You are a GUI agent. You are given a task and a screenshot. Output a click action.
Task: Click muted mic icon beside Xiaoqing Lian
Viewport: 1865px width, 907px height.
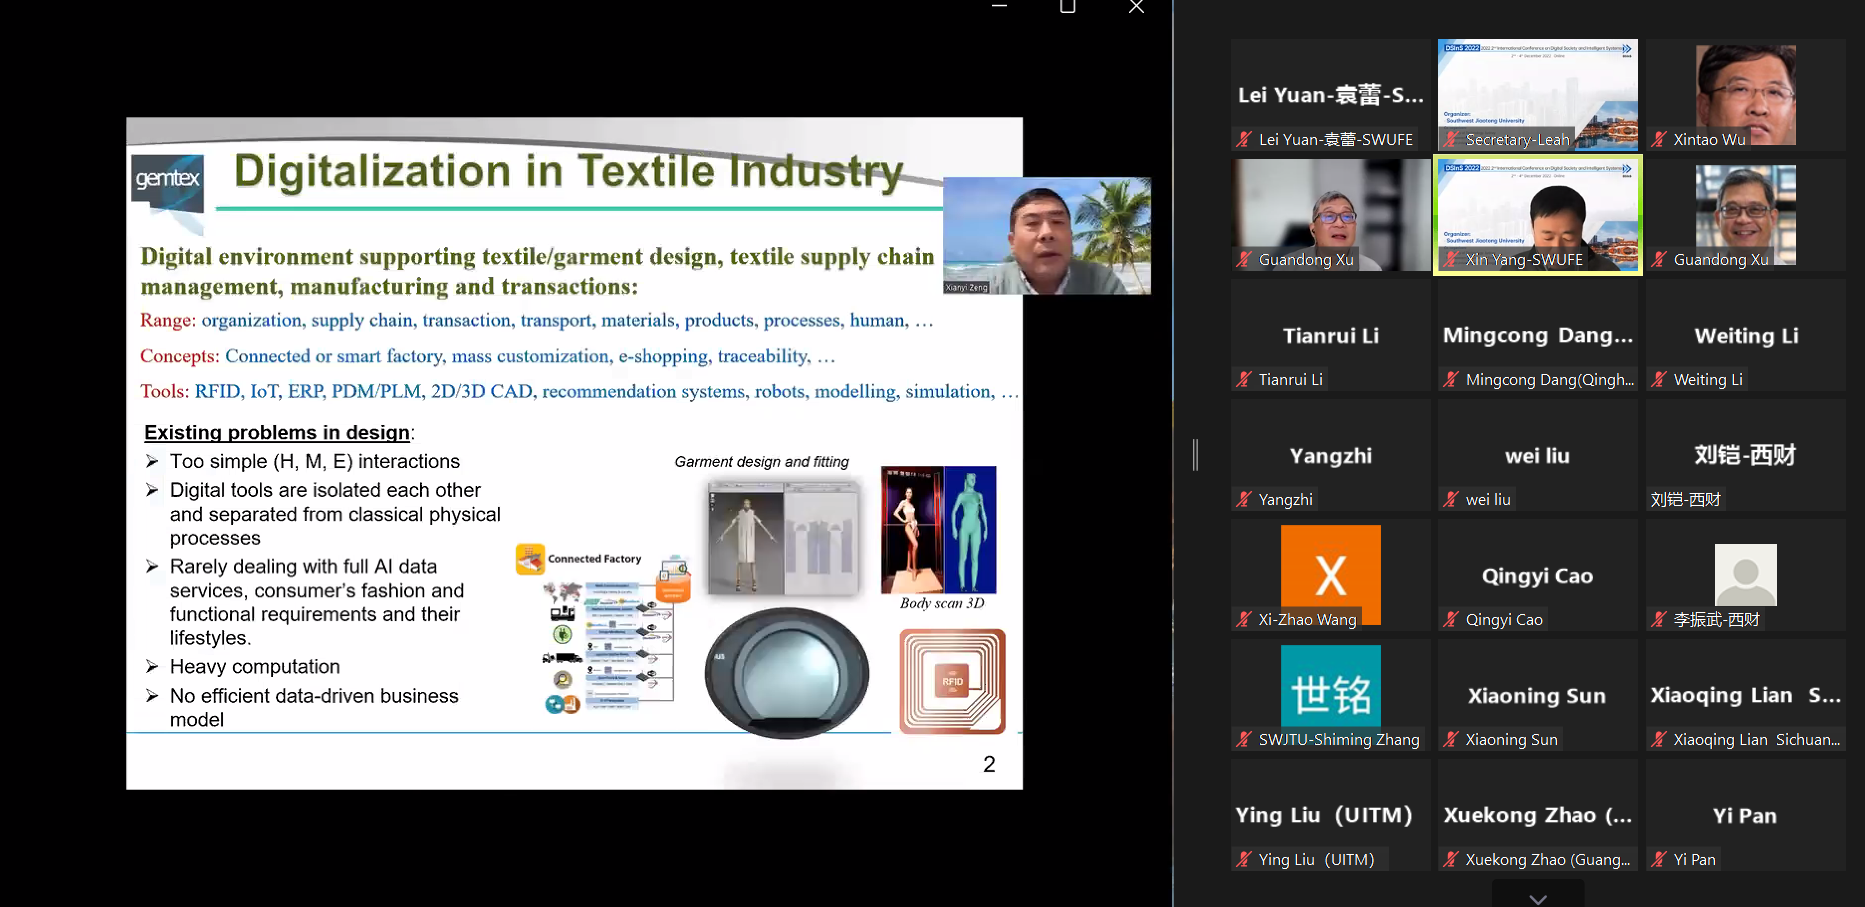point(1659,740)
